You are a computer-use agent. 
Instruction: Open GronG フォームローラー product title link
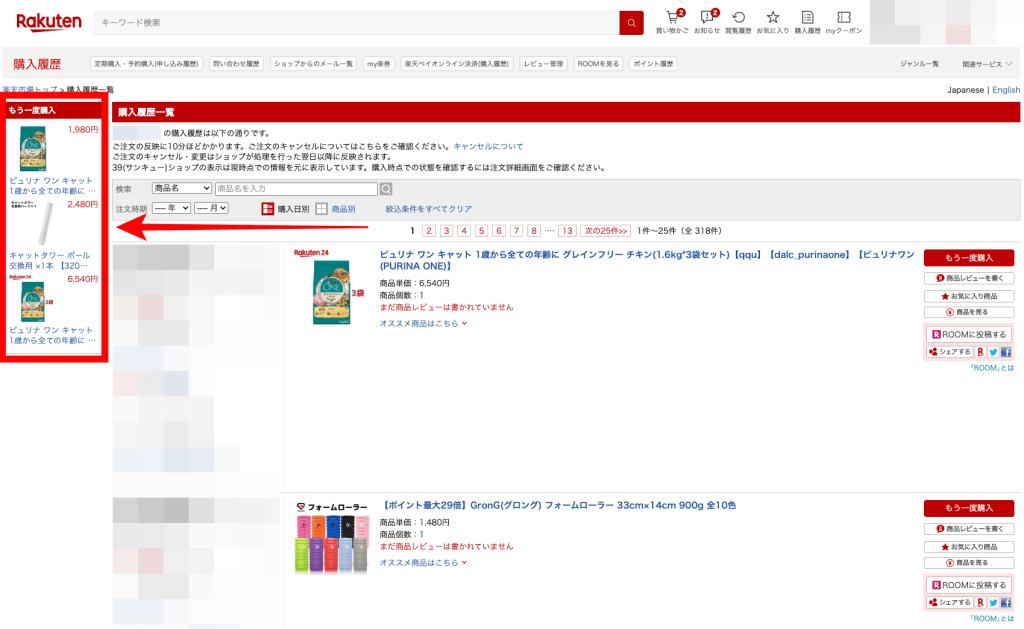coord(558,506)
